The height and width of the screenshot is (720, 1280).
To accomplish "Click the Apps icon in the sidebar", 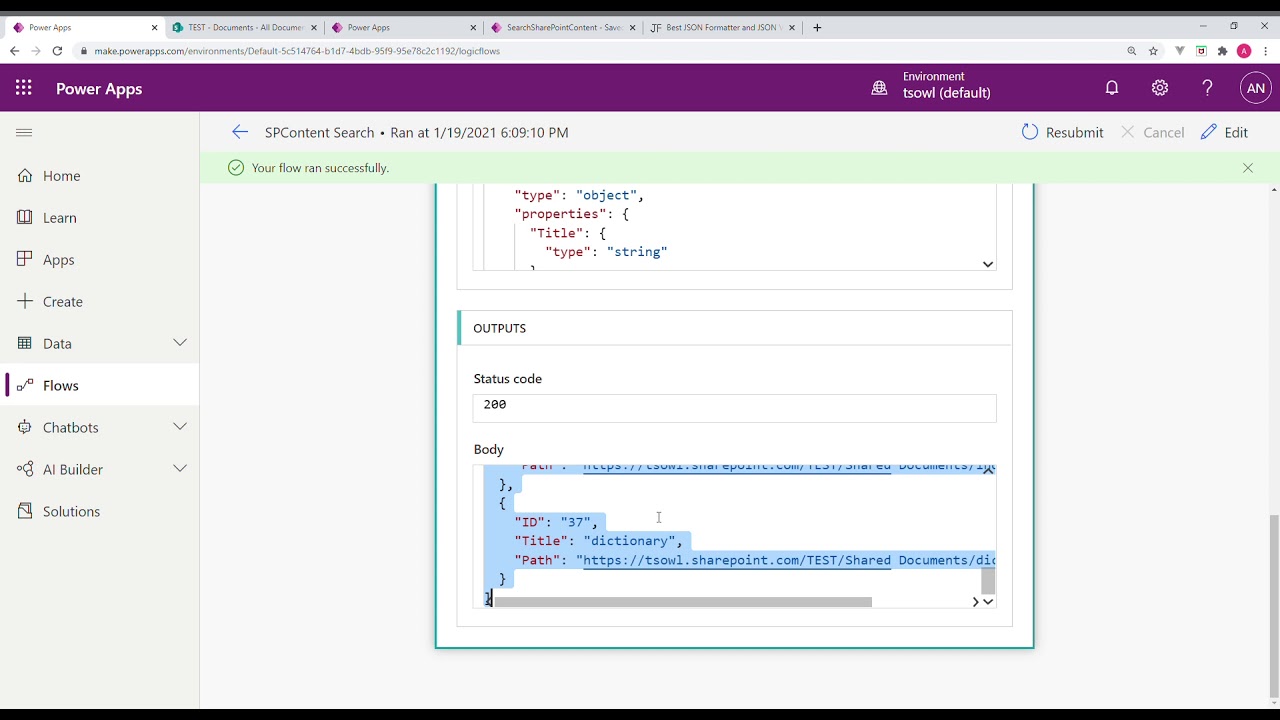I will 26,260.
